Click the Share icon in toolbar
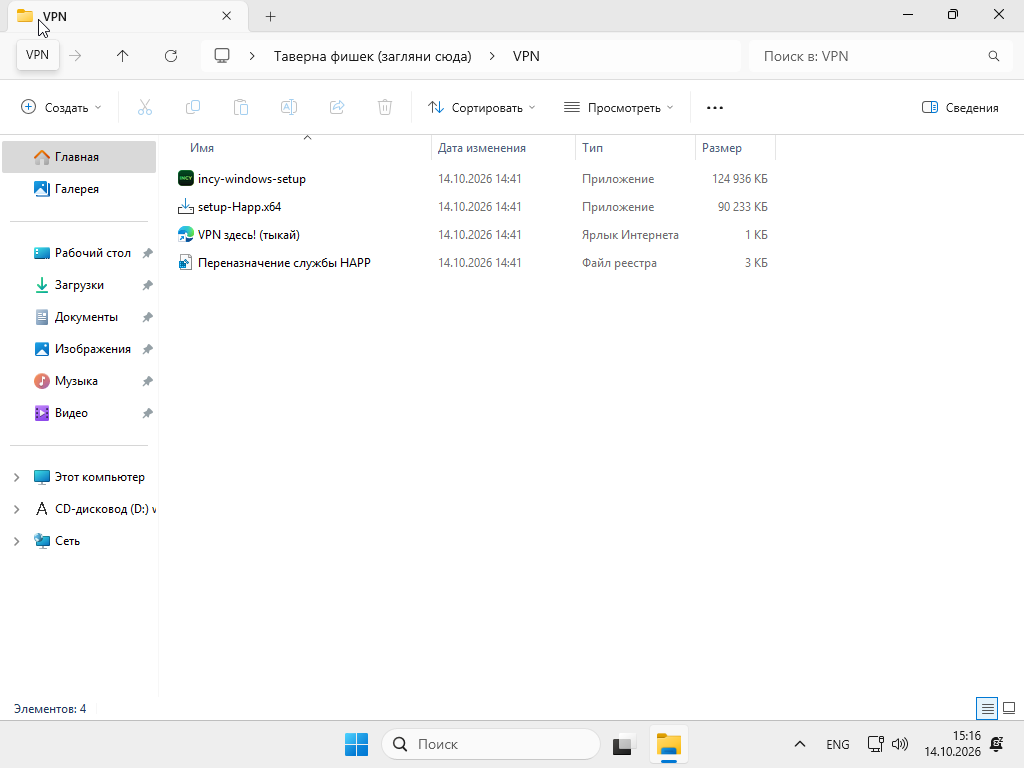The width and height of the screenshot is (1024, 768). [337, 107]
